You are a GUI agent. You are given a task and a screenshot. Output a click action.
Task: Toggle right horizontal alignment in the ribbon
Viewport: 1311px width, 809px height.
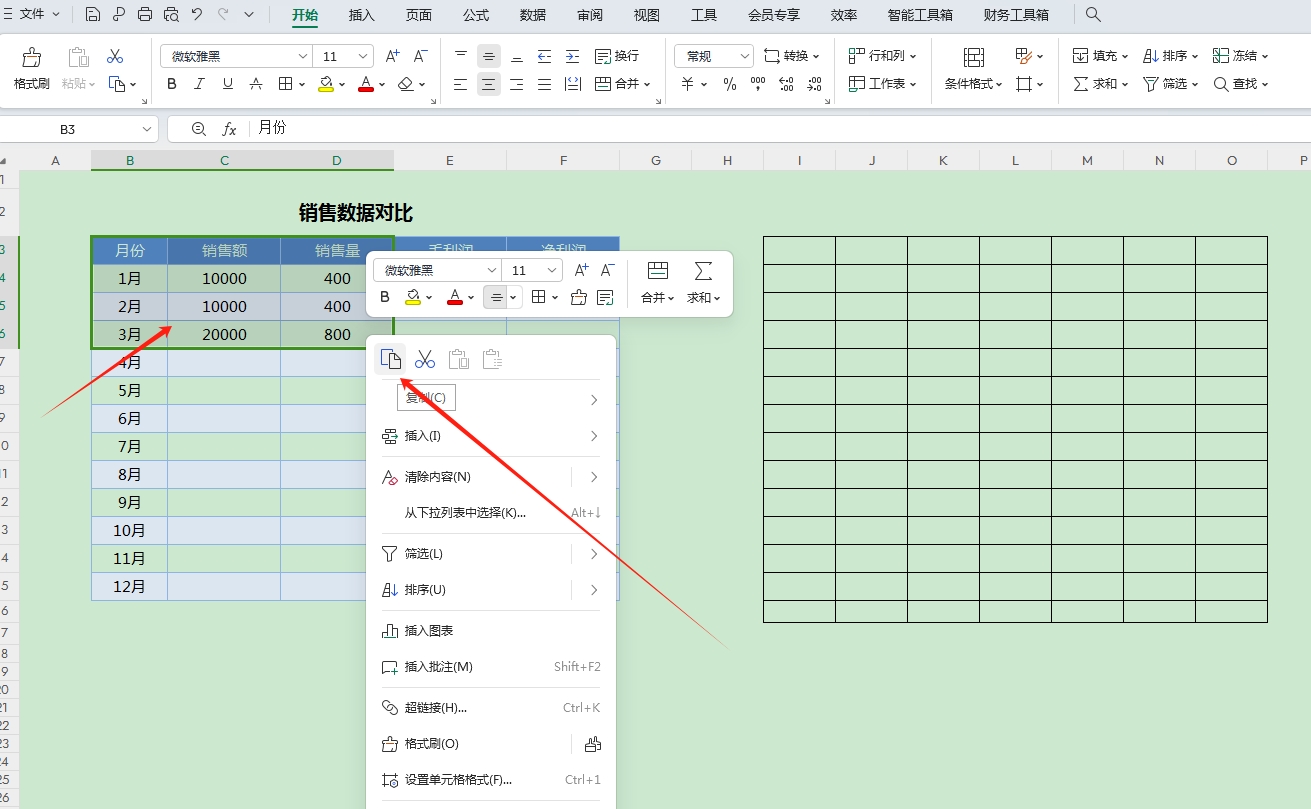click(x=516, y=84)
